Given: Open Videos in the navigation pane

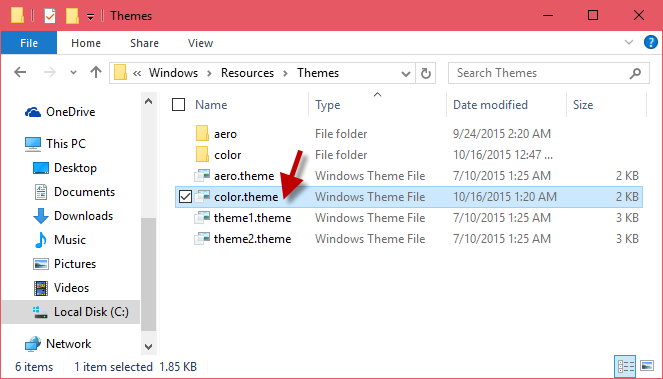Looking at the screenshot, I should tap(61, 288).
